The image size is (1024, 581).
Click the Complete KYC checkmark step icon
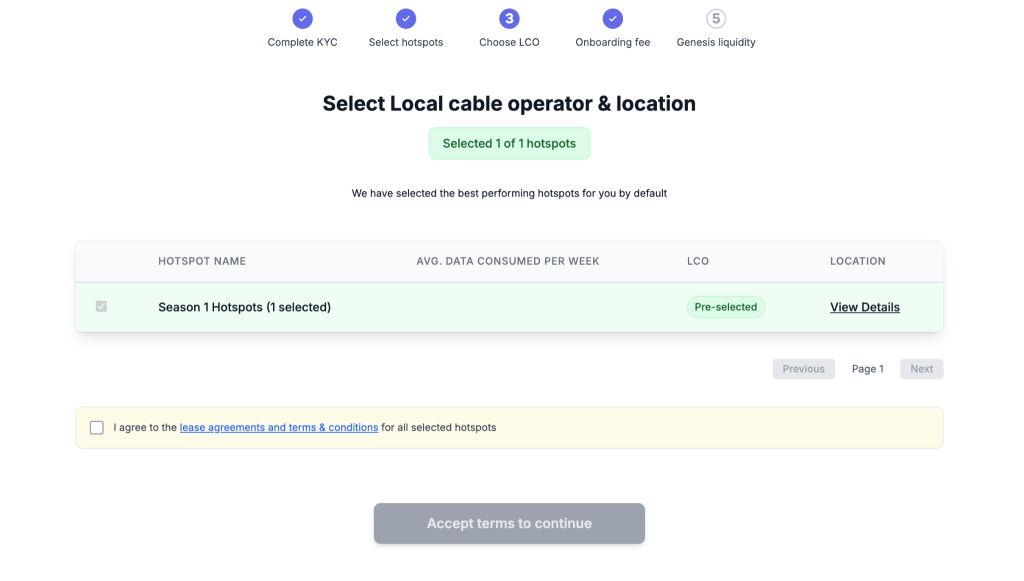tap(302, 18)
